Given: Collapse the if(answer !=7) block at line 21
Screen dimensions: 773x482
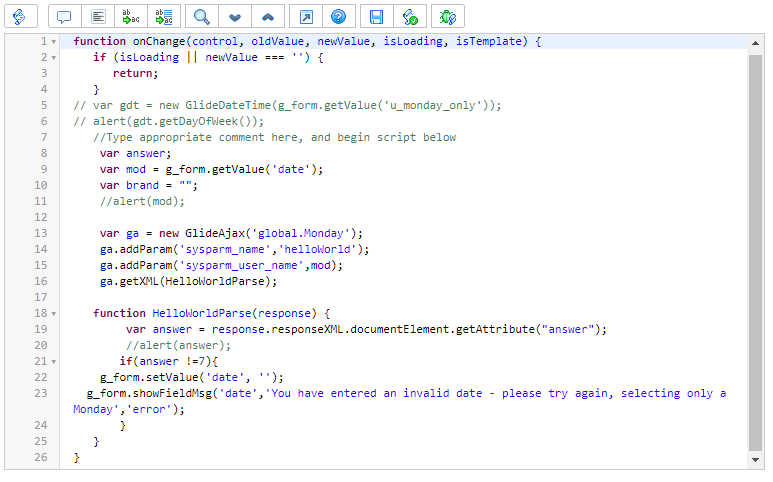Looking at the screenshot, I should click(54, 362).
